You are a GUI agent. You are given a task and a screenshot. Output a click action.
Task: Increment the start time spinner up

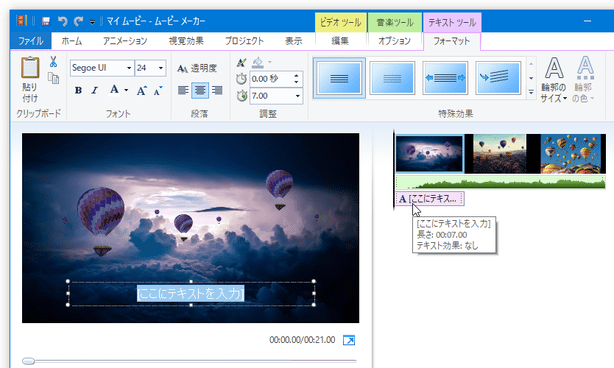[296, 76]
